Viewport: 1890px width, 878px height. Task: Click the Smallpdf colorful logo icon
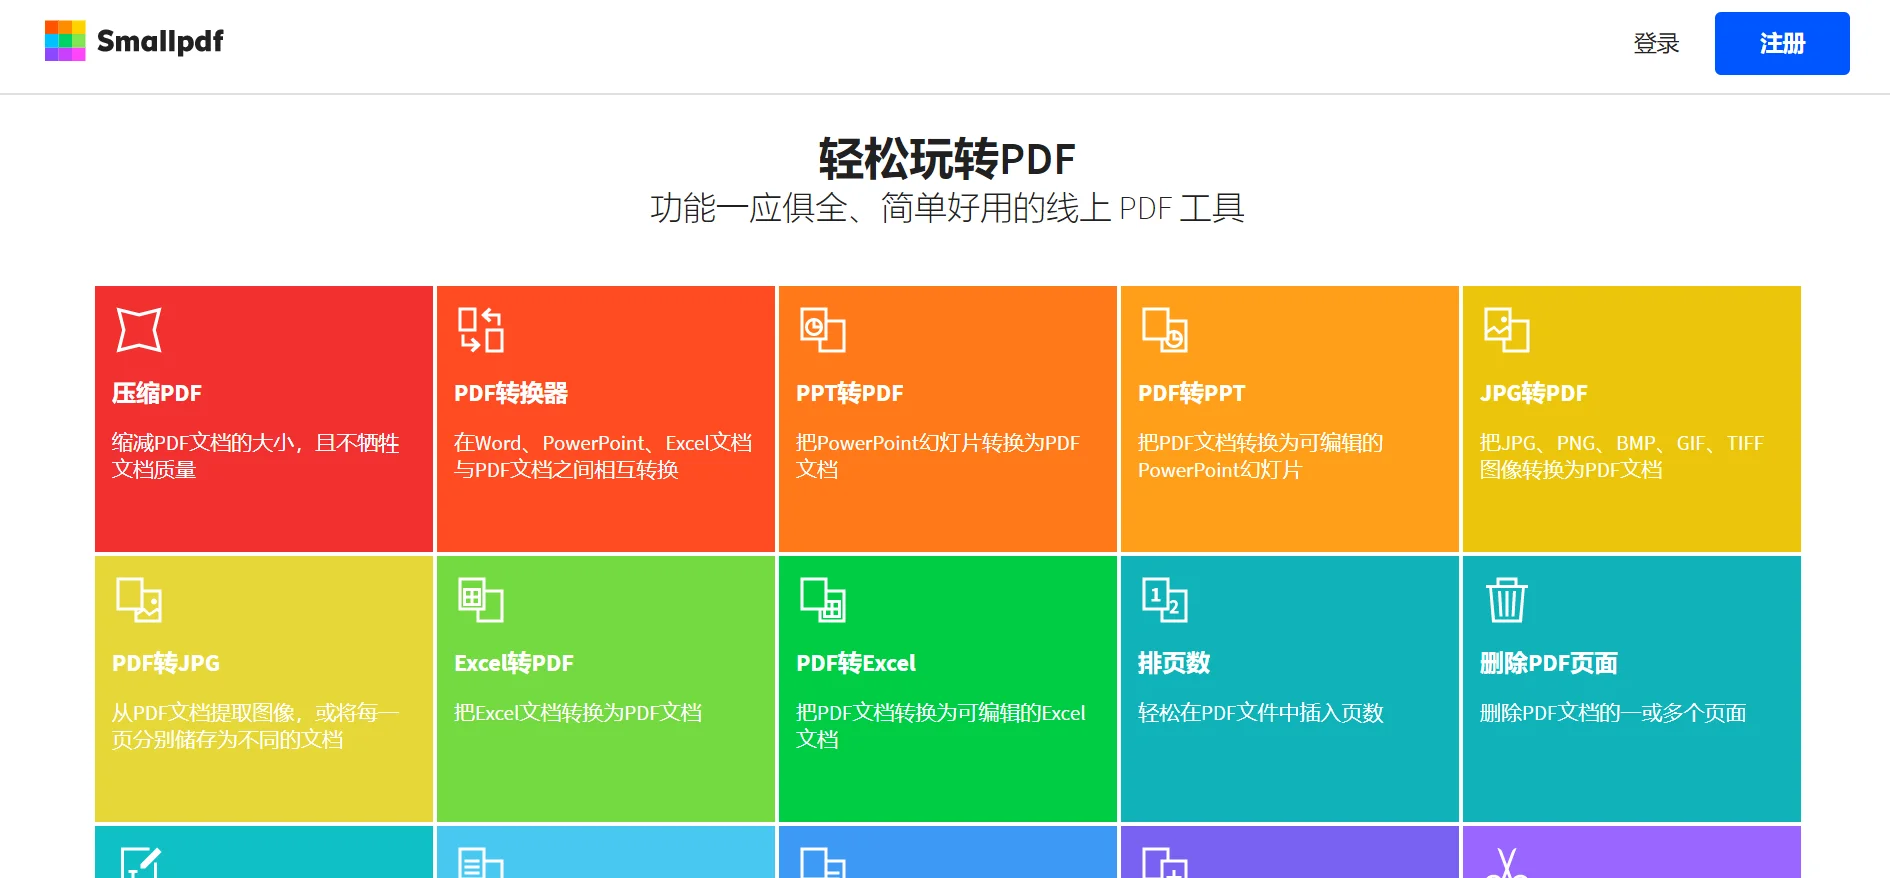click(65, 41)
